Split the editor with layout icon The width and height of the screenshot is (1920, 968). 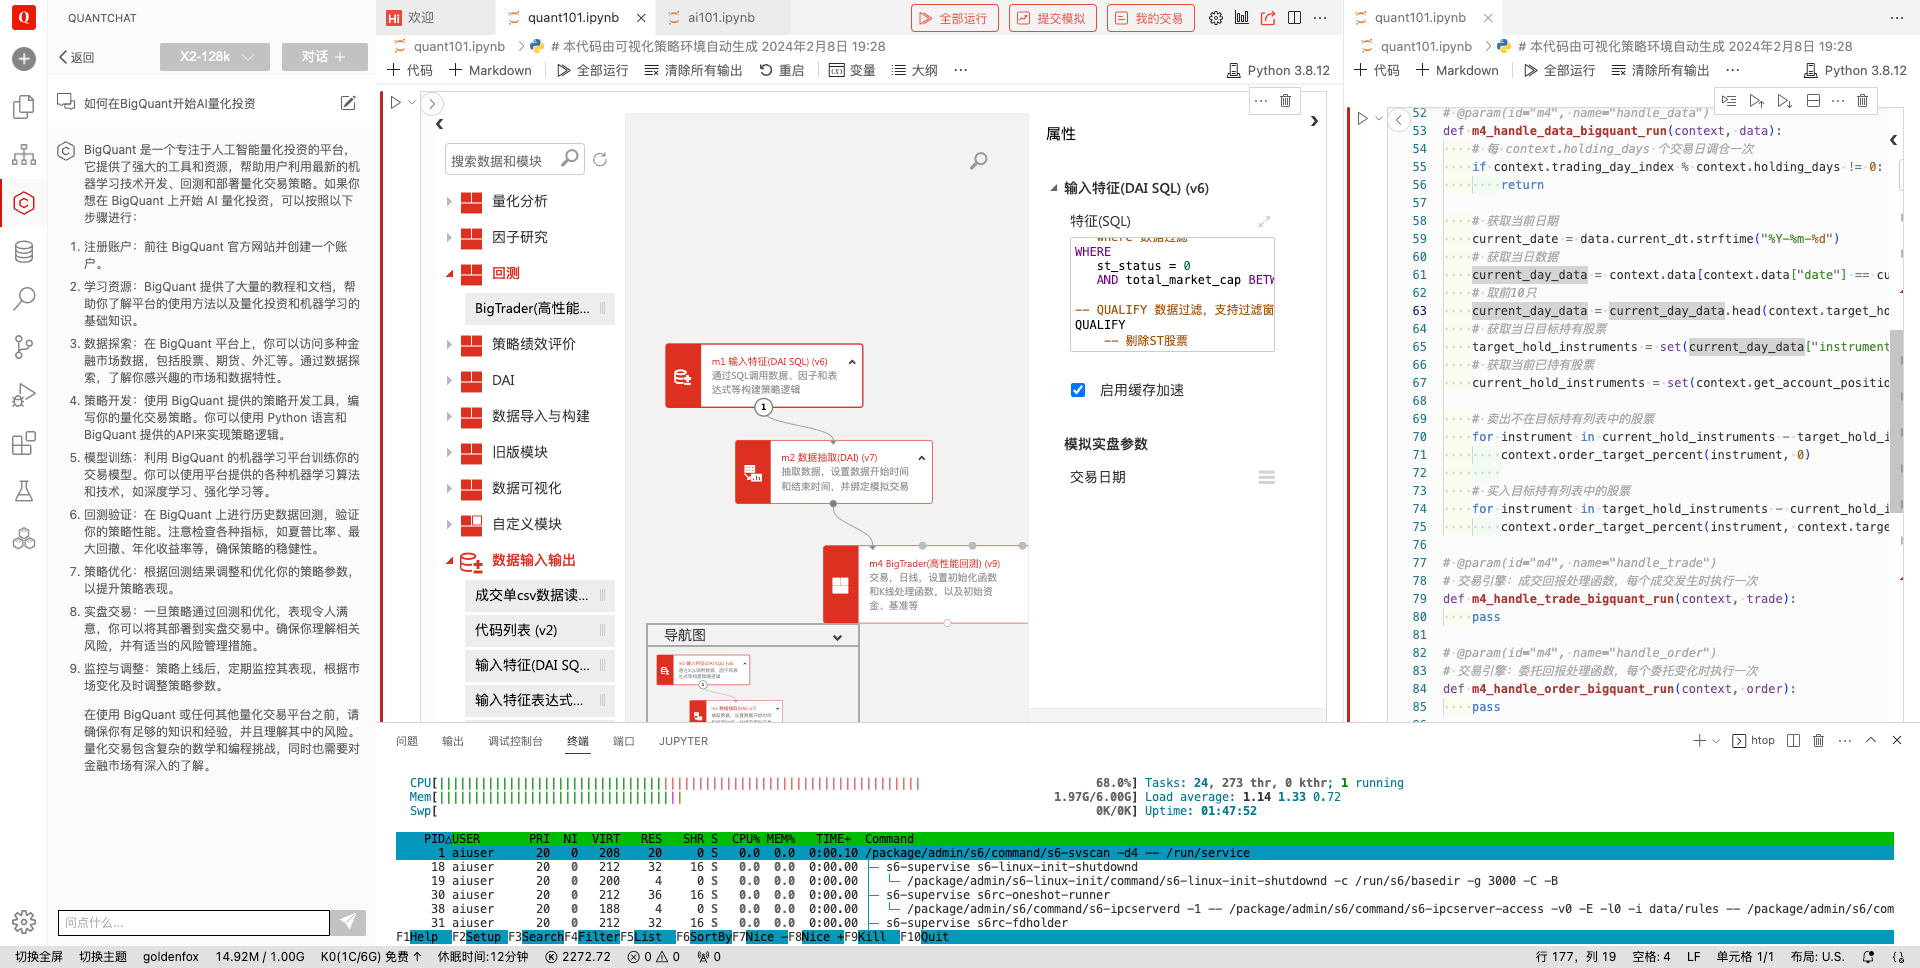point(1294,18)
